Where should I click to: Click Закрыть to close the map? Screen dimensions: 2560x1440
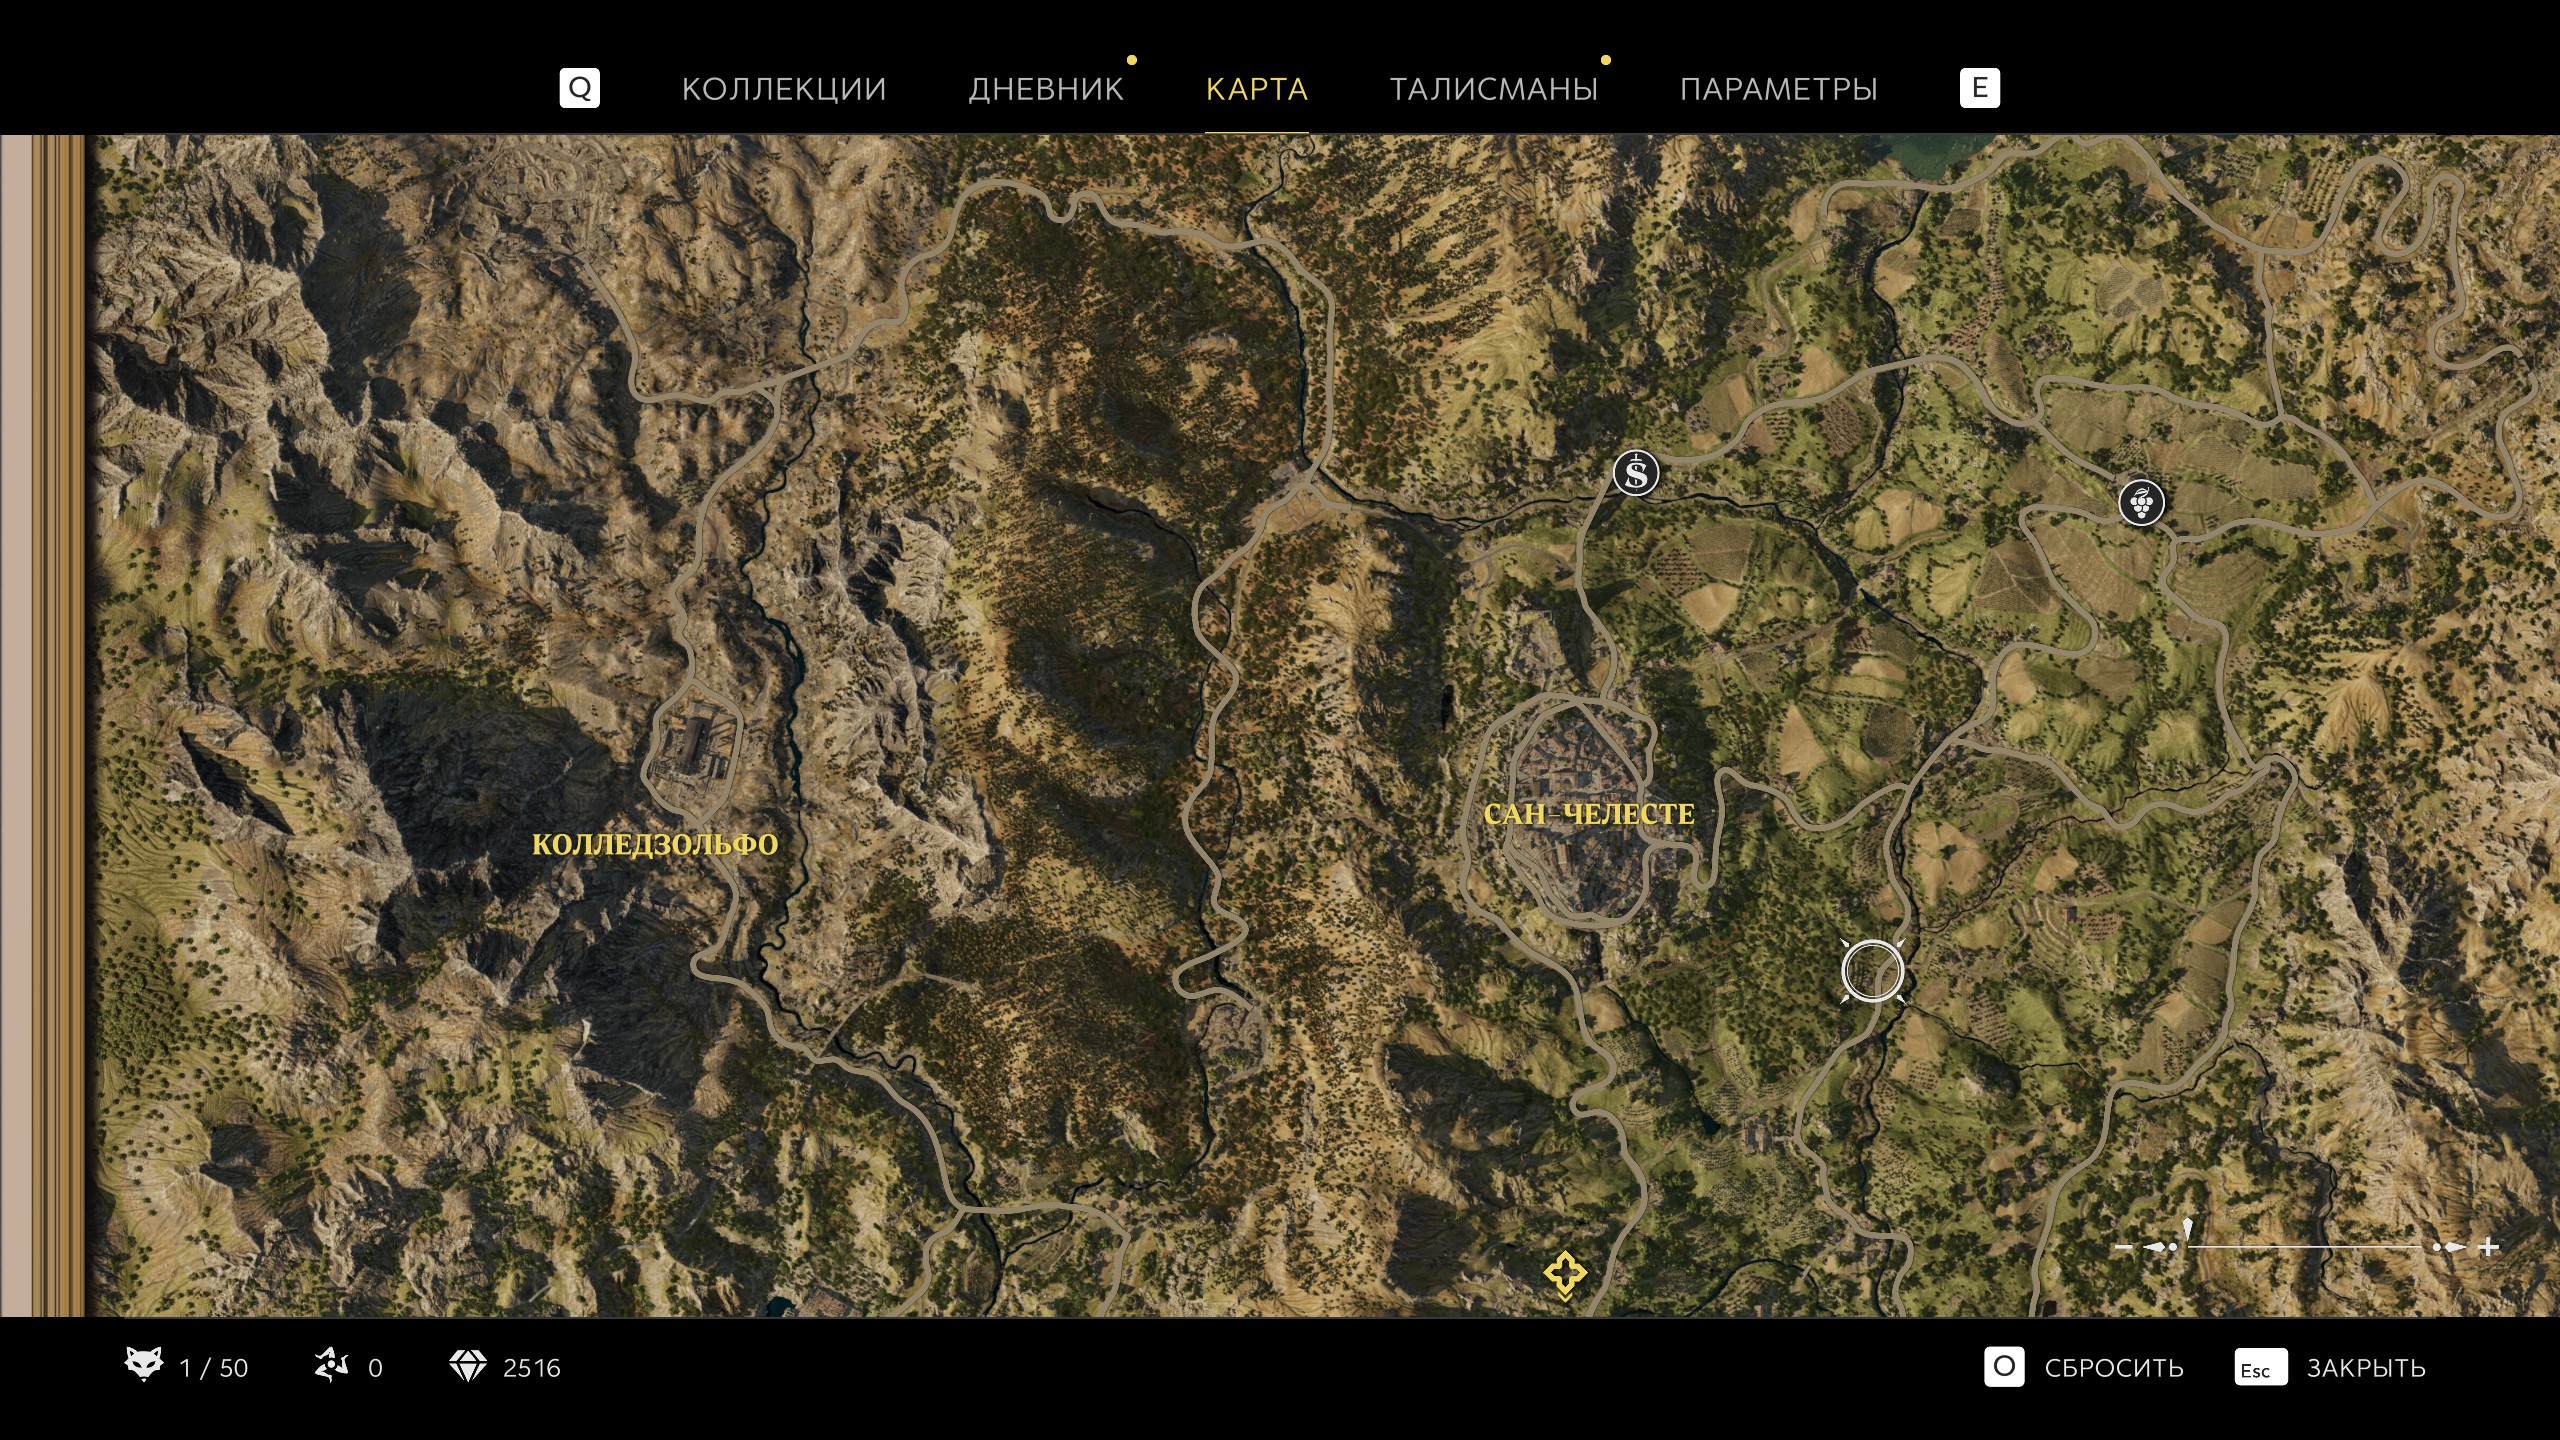click(x=2365, y=1368)
